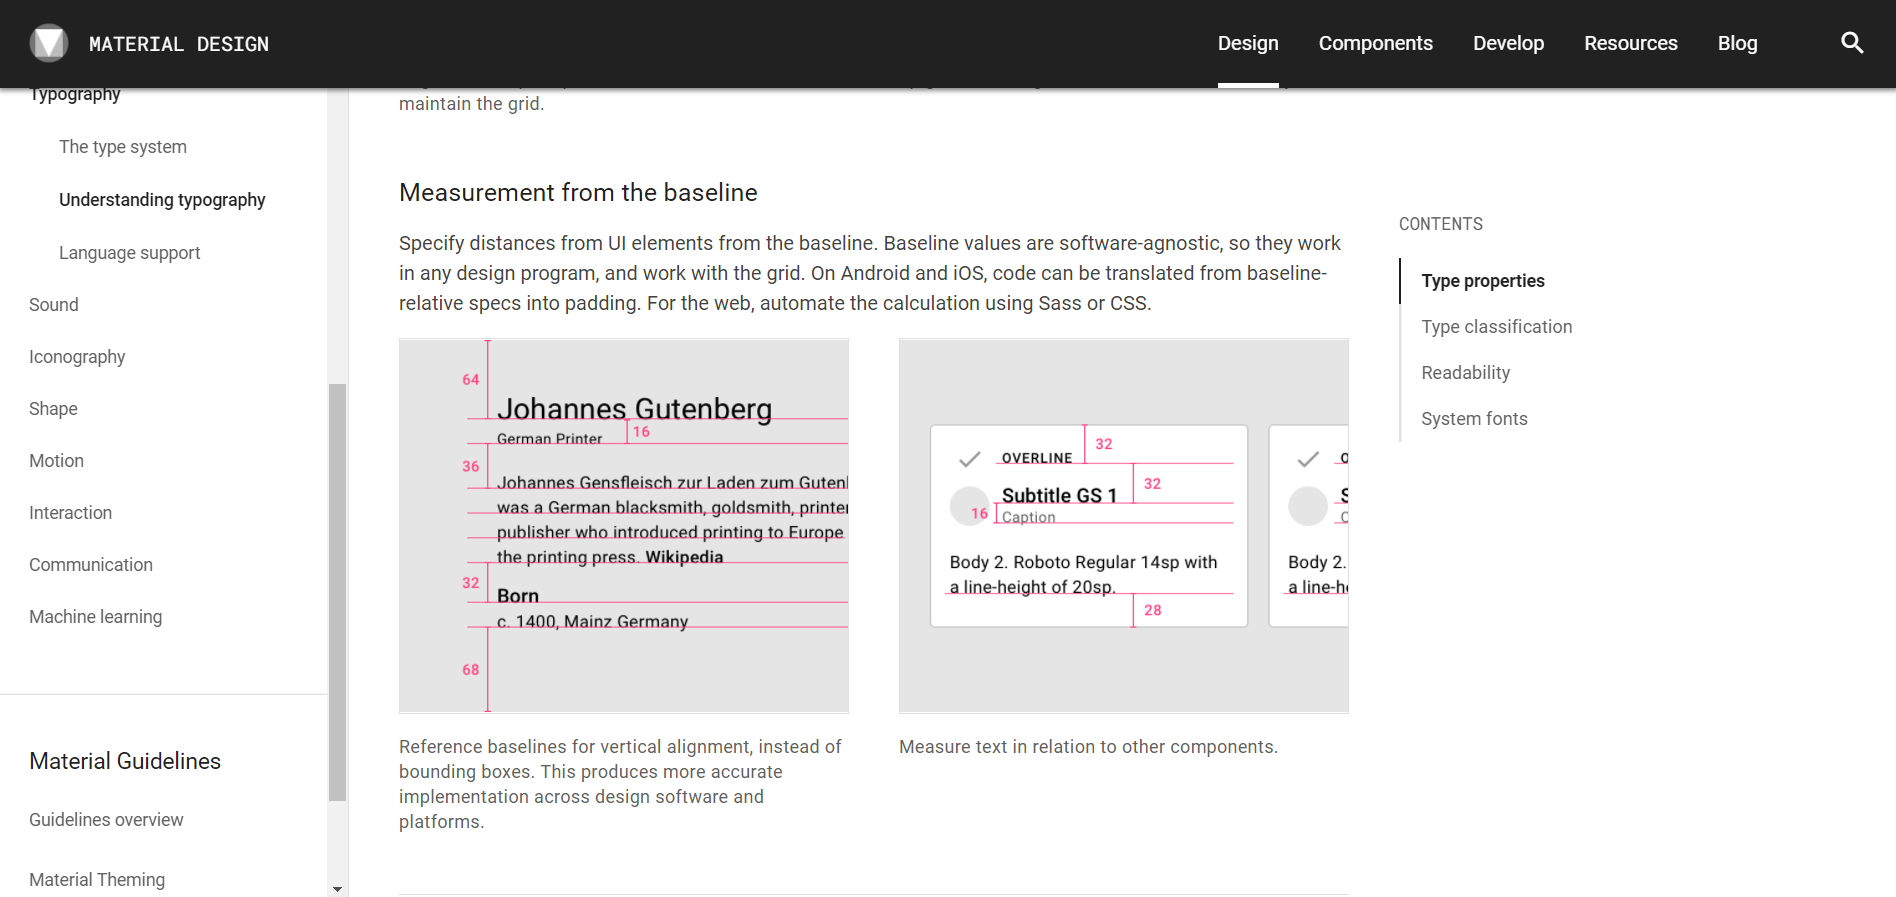Go to Communication section
This screenshot has width=1896, height=897.
coord(91,565)
